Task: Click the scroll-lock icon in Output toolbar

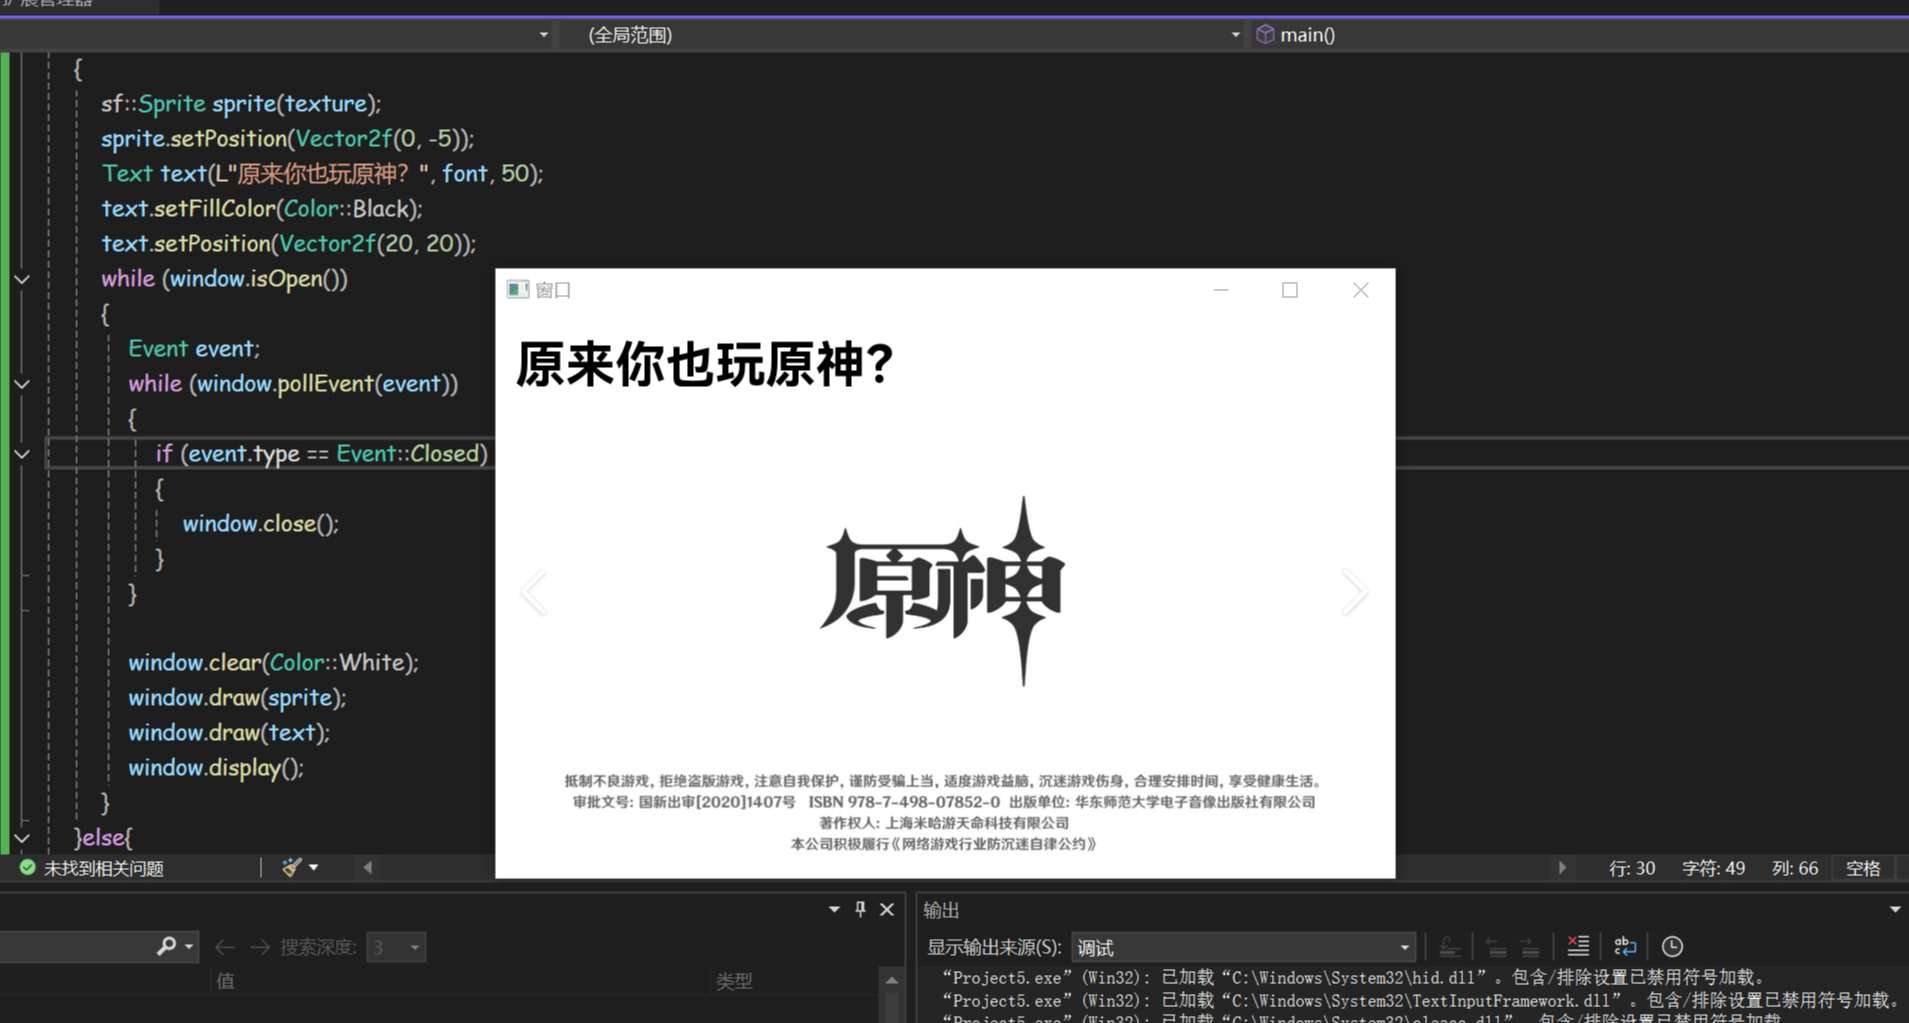Action: [1451, 946]
